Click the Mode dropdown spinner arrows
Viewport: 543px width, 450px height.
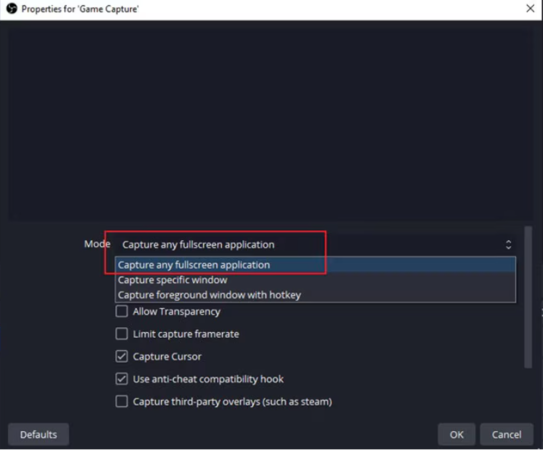(x=508, y=245)
